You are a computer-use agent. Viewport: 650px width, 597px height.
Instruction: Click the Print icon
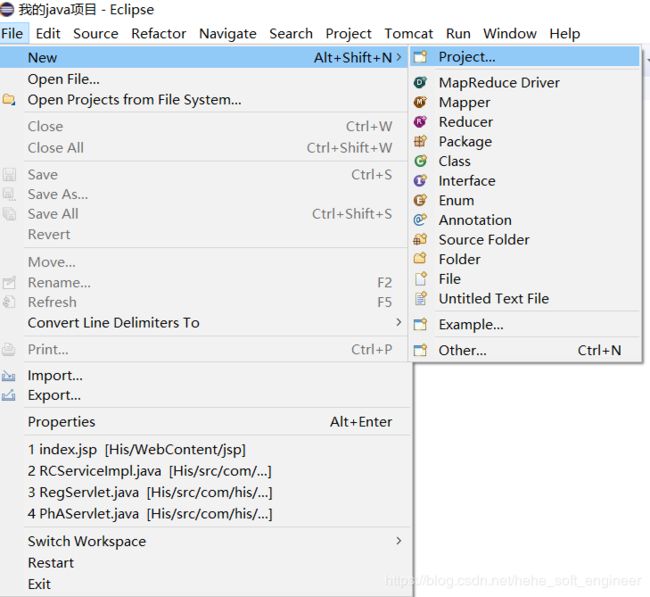click(9, 349)
